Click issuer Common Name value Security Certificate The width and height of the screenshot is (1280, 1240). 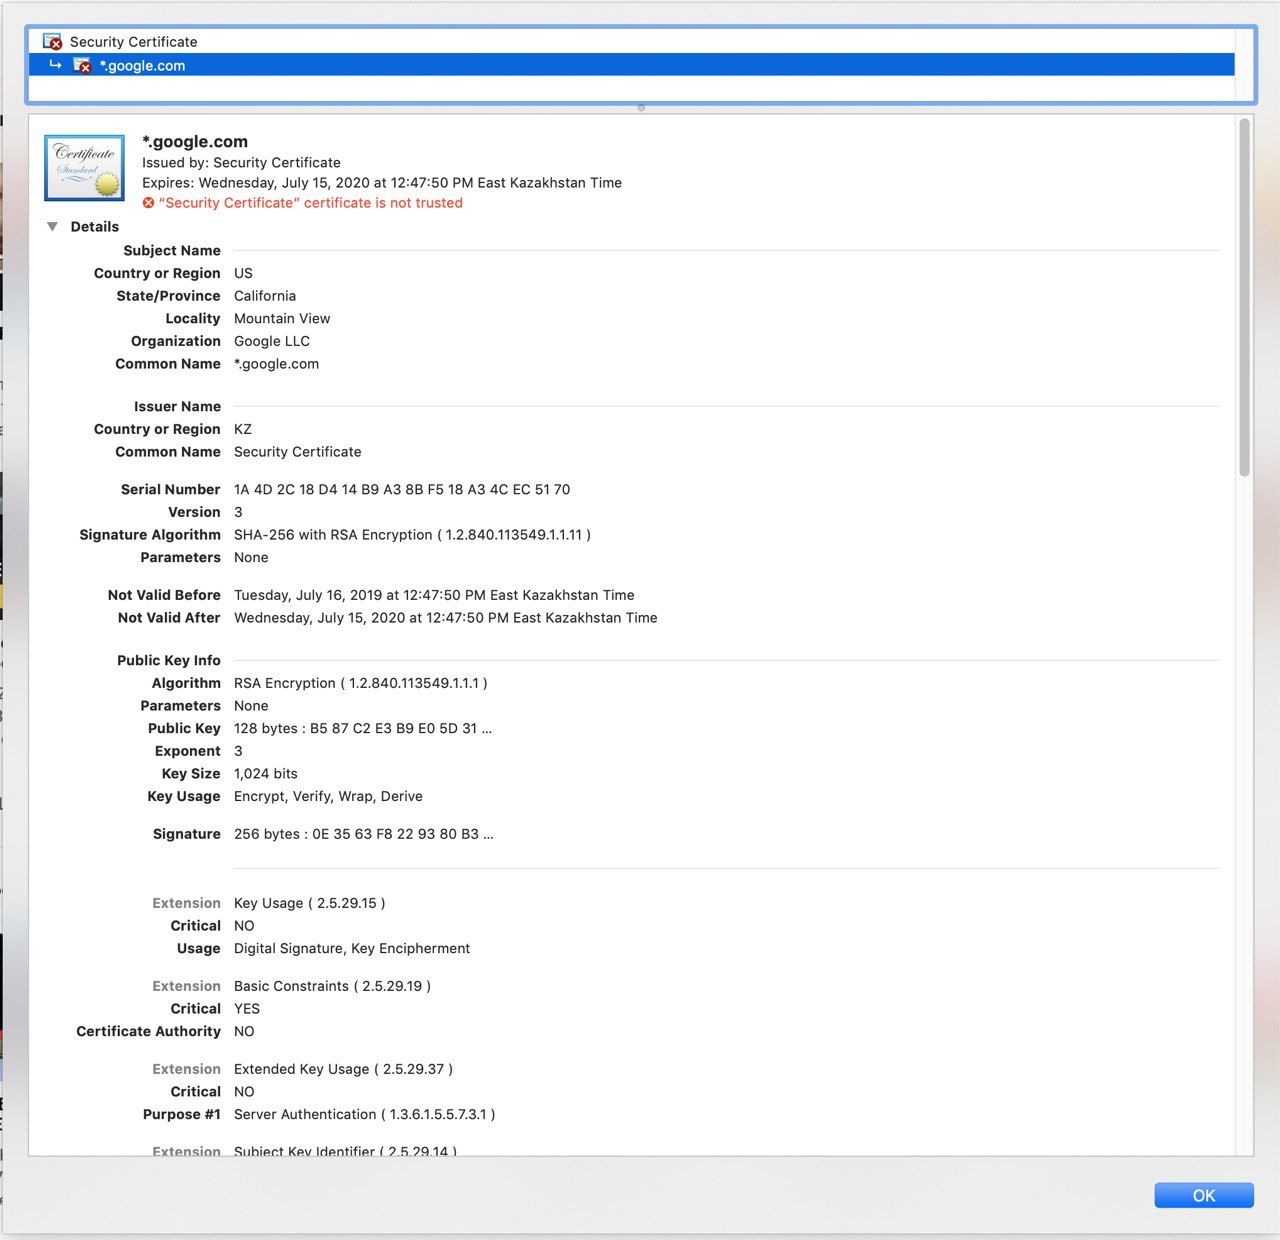coord(298,452)
